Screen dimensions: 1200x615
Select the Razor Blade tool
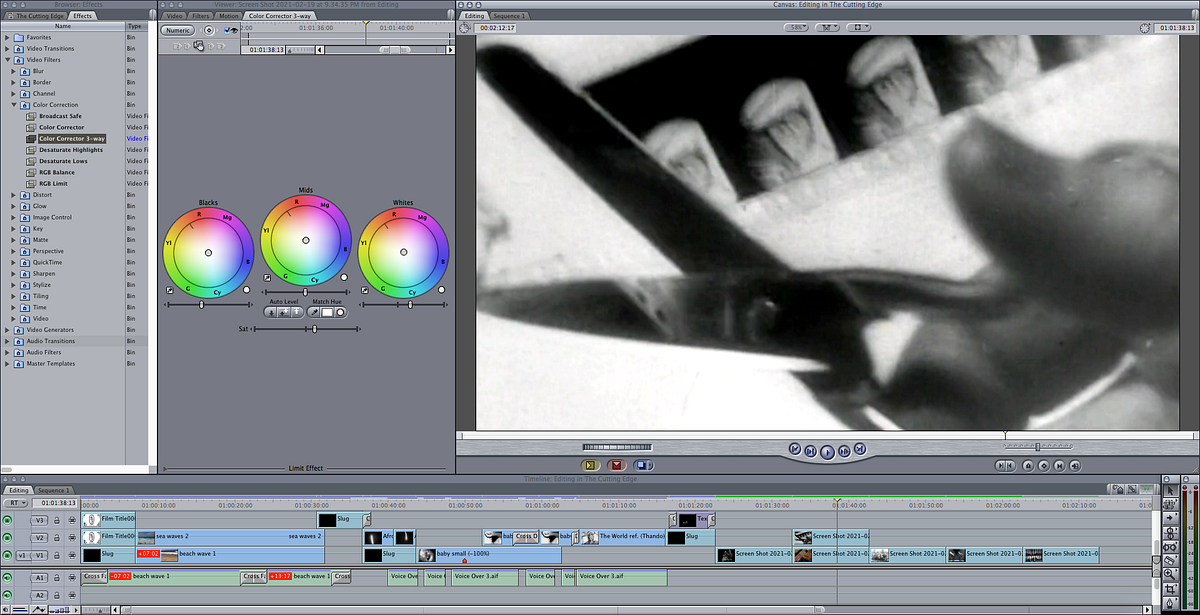pyautogui.click(x=1171, y=561)
